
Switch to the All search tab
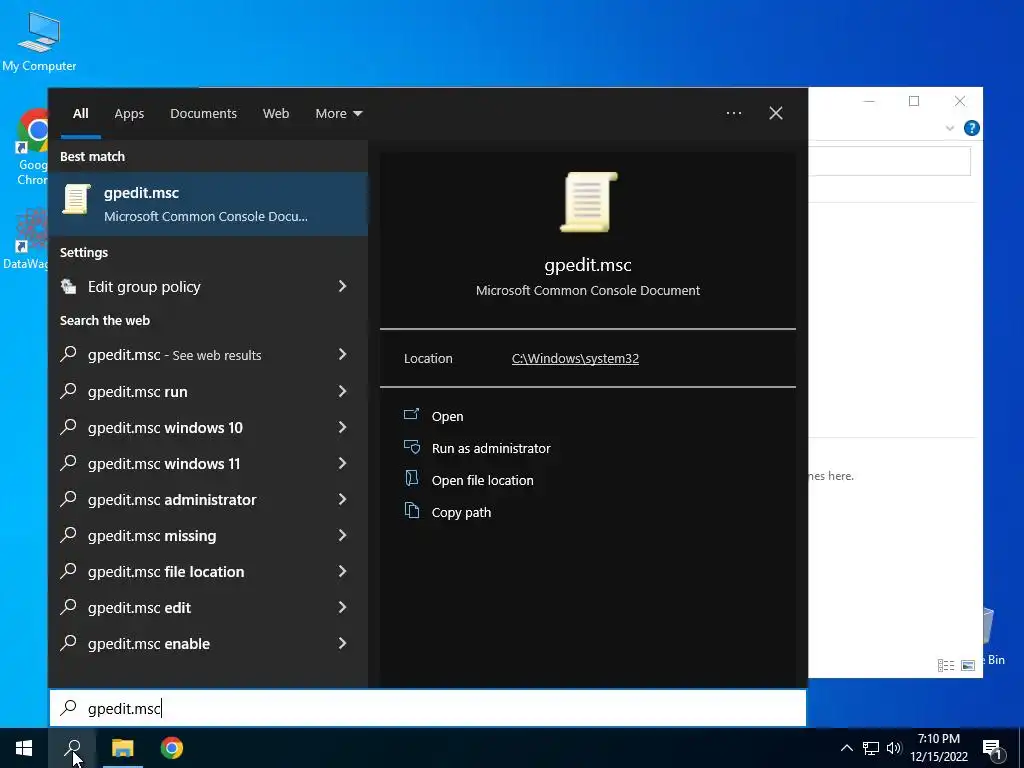[80, 113]
